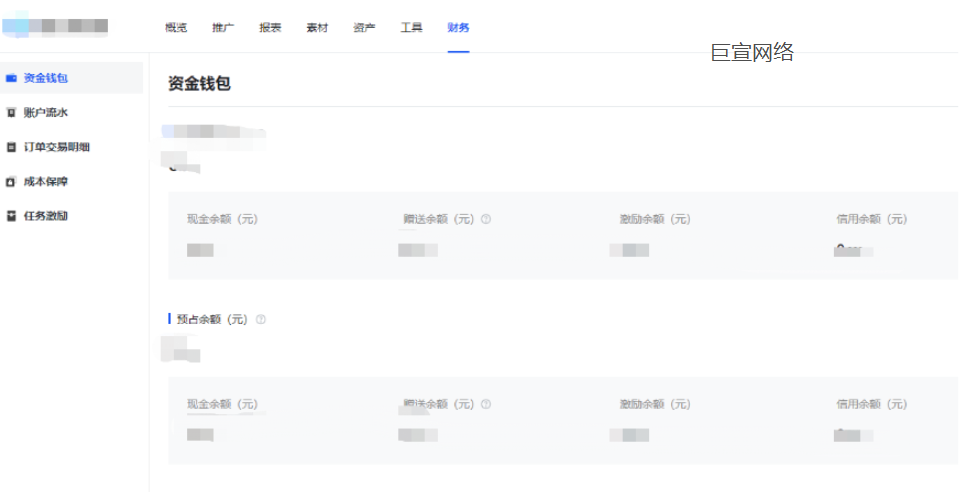The image size is (967, 492).
Task: Click help icon beside upper 赠送余额（元）
Action: [486, 219]
